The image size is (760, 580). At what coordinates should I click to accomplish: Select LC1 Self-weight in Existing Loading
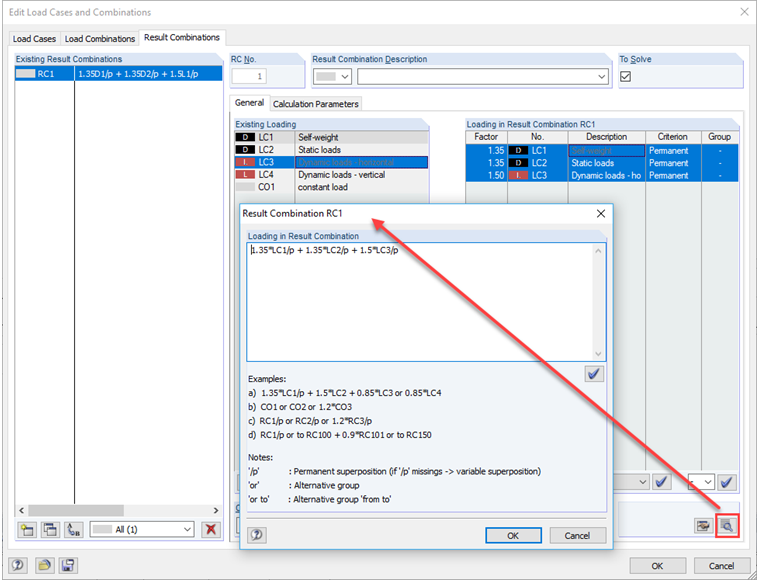point(332,137)
